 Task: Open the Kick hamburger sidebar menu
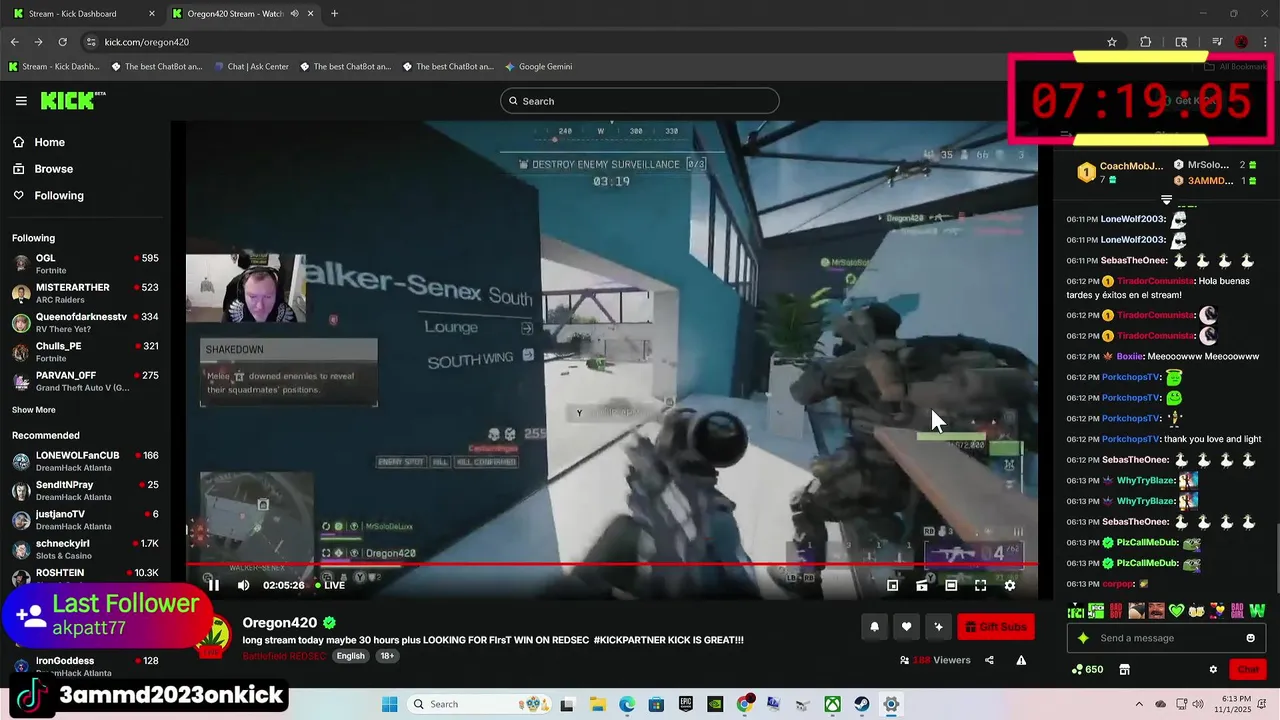[x=21, y=101]
